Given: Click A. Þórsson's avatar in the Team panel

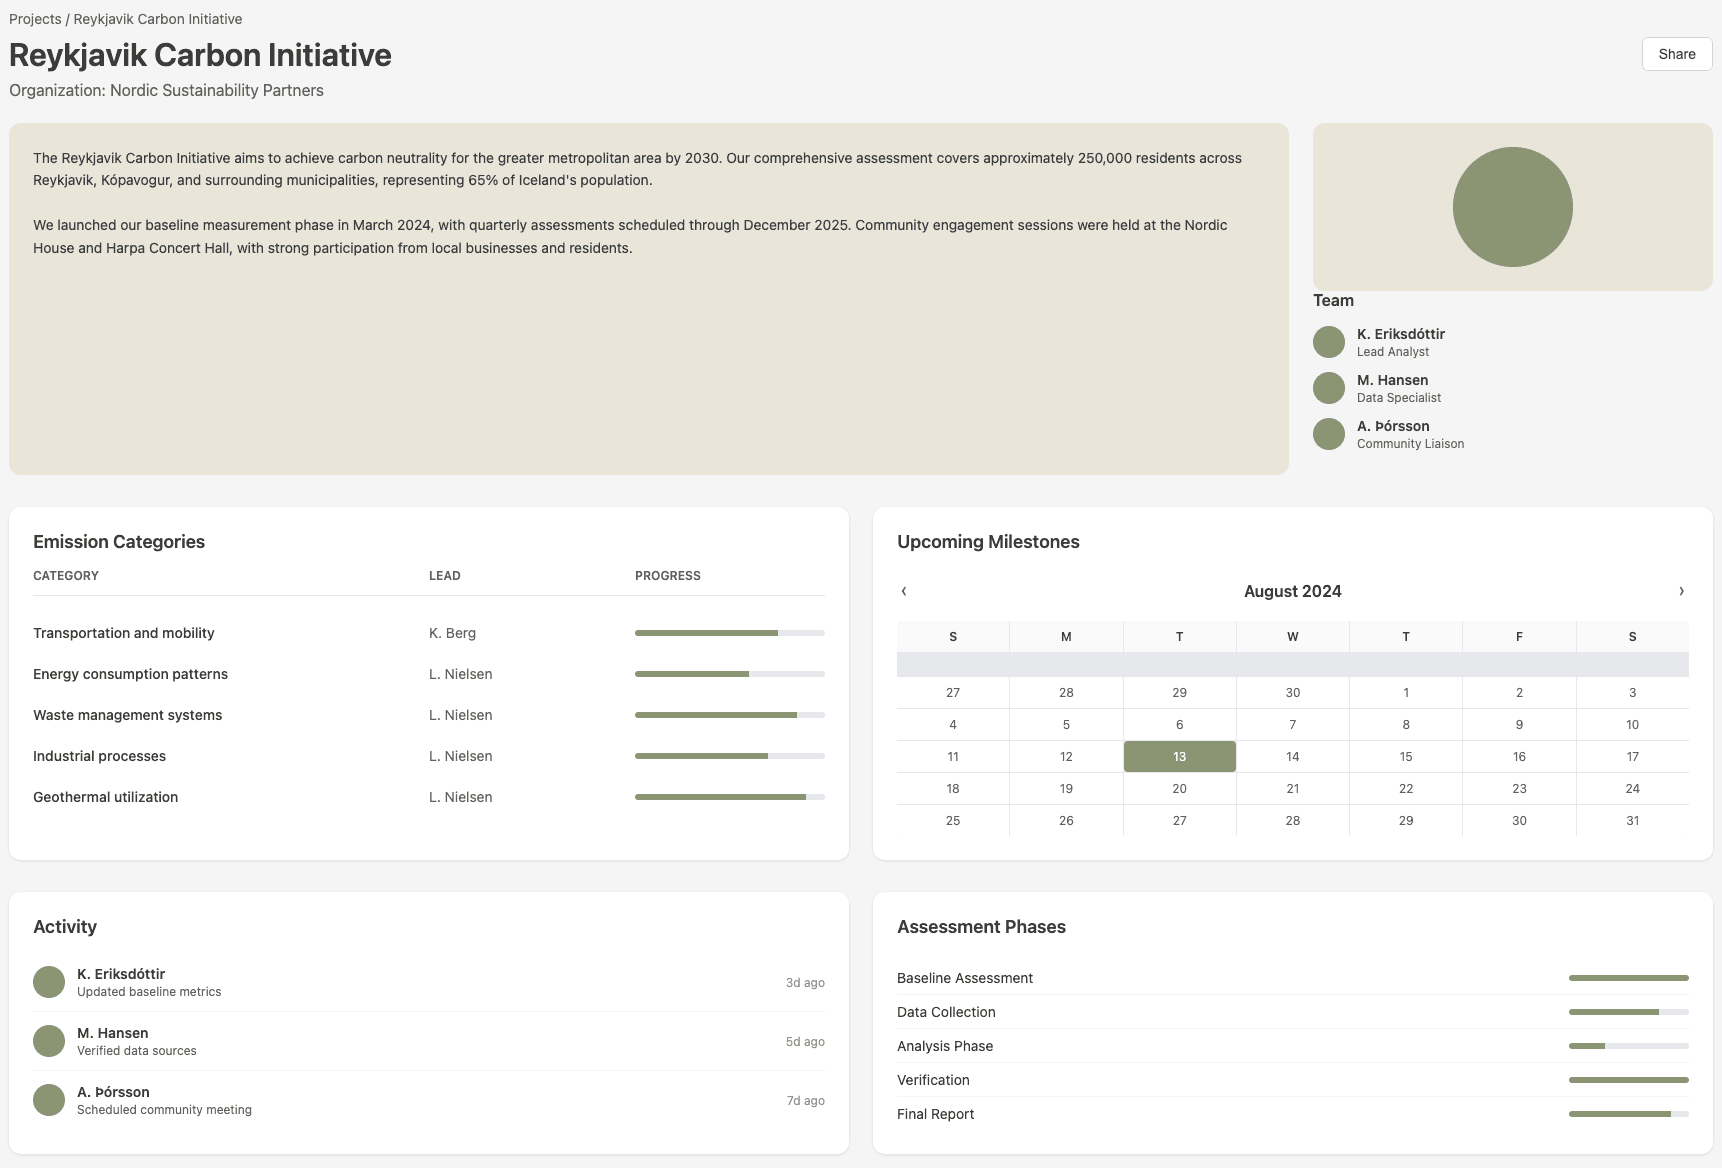Looking at the screenshot, I should tap(1328, 433).
